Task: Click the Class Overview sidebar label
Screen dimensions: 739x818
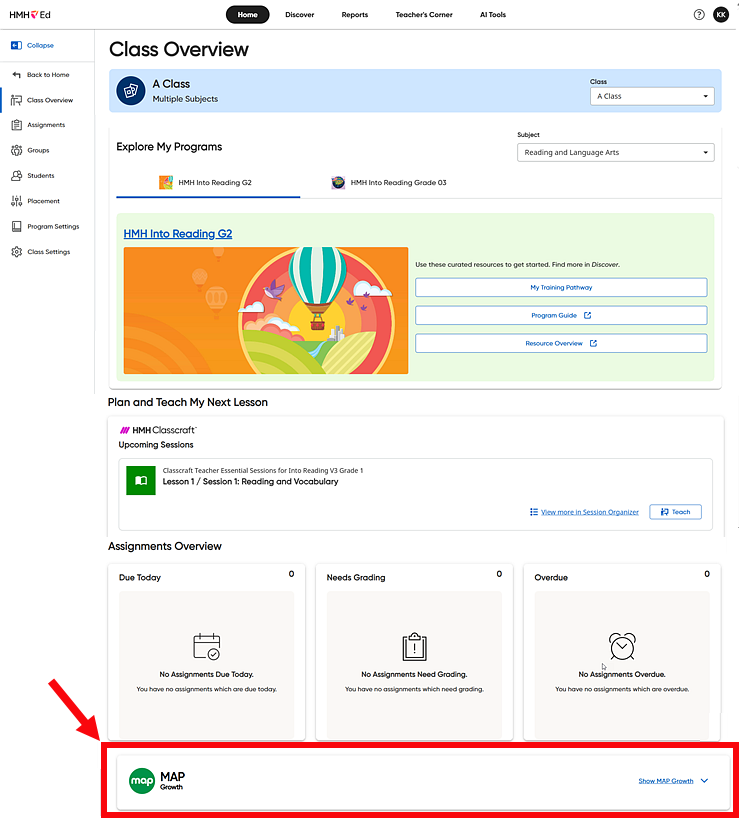Action: [50, 100]
